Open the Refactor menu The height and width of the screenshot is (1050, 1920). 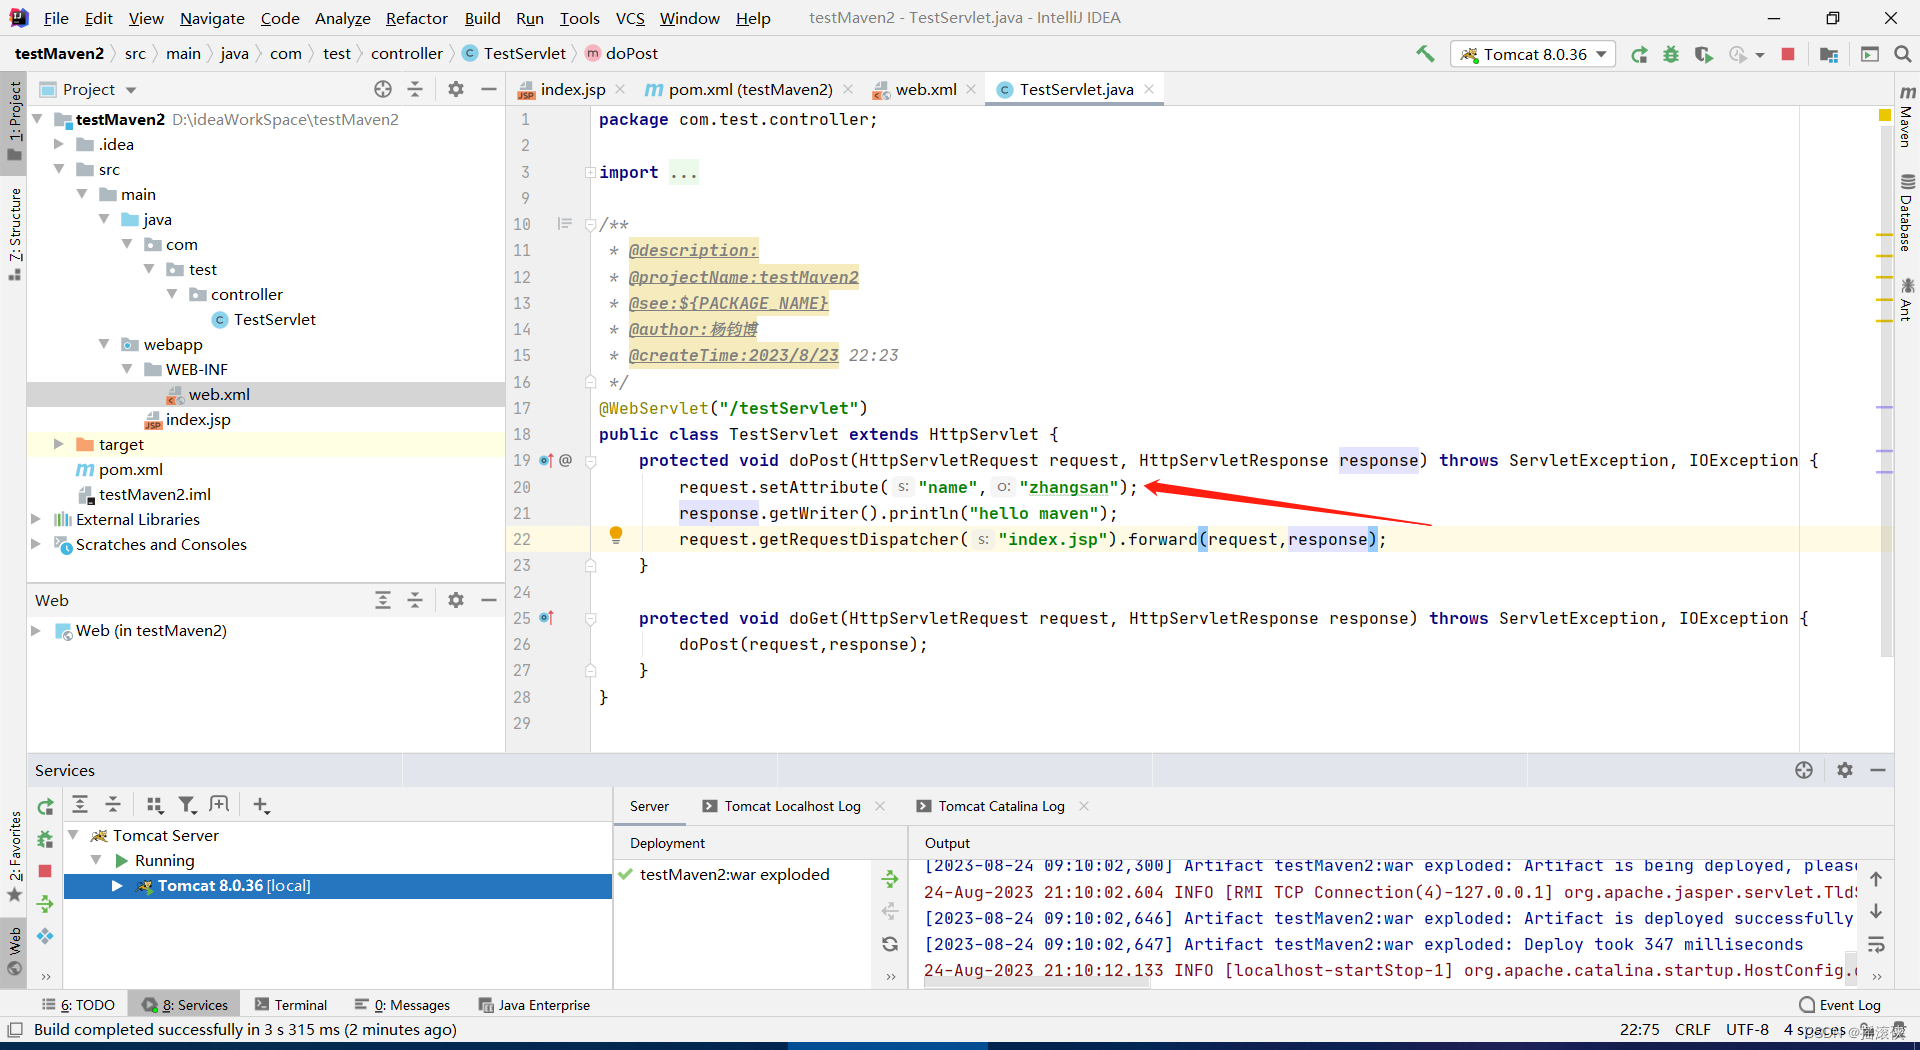416,18
